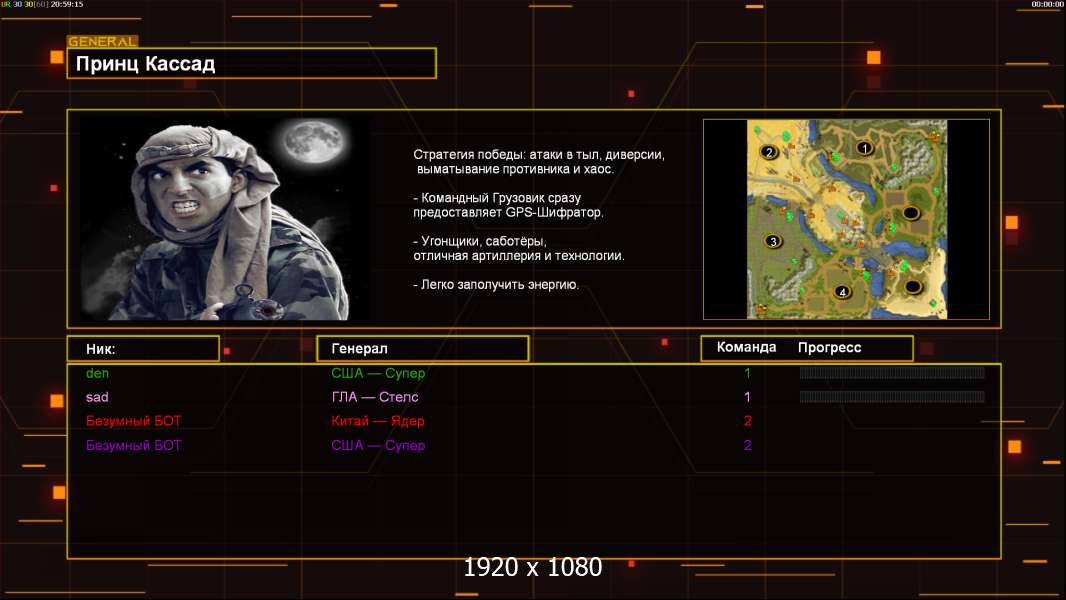Click the "Генерал" column header
This screenshot has width=1066, height=600.
(x=422, y=349)
